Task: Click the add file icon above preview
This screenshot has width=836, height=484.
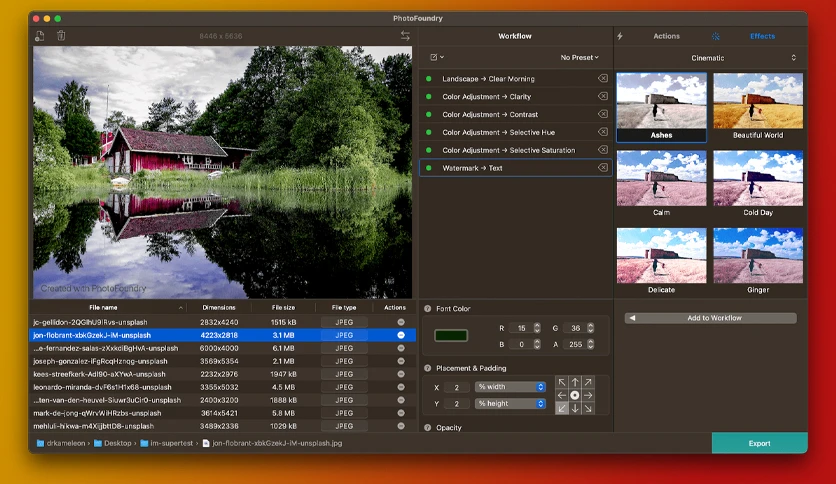Action: [x=39, y=36]
